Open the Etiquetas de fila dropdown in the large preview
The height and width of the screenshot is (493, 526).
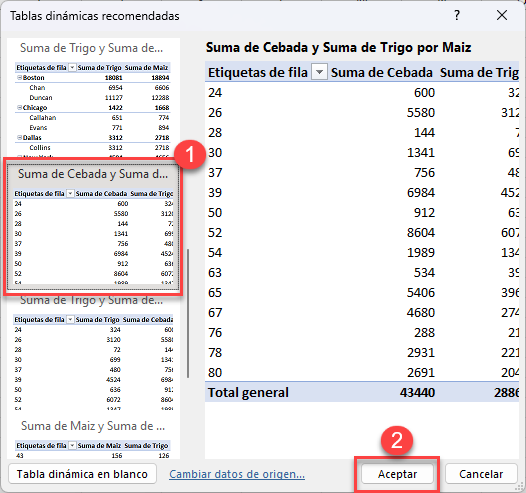319,72
